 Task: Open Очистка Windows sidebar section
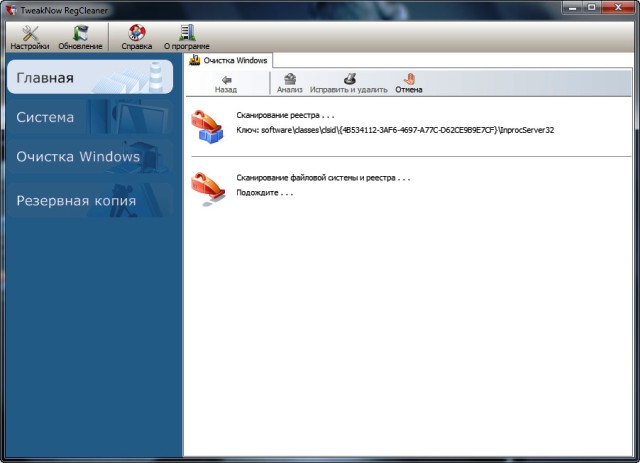(90, 156)
